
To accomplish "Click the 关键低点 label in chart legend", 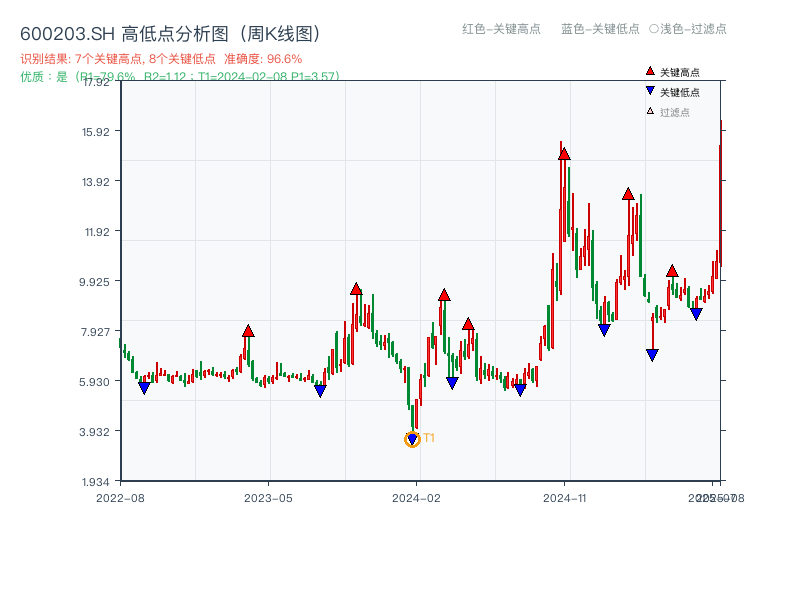I will 680,92.
